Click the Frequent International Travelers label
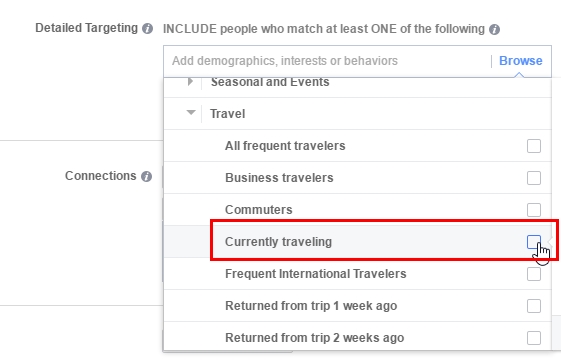The image size is (561, 361). pyautogui.click(x=316, y=274)
